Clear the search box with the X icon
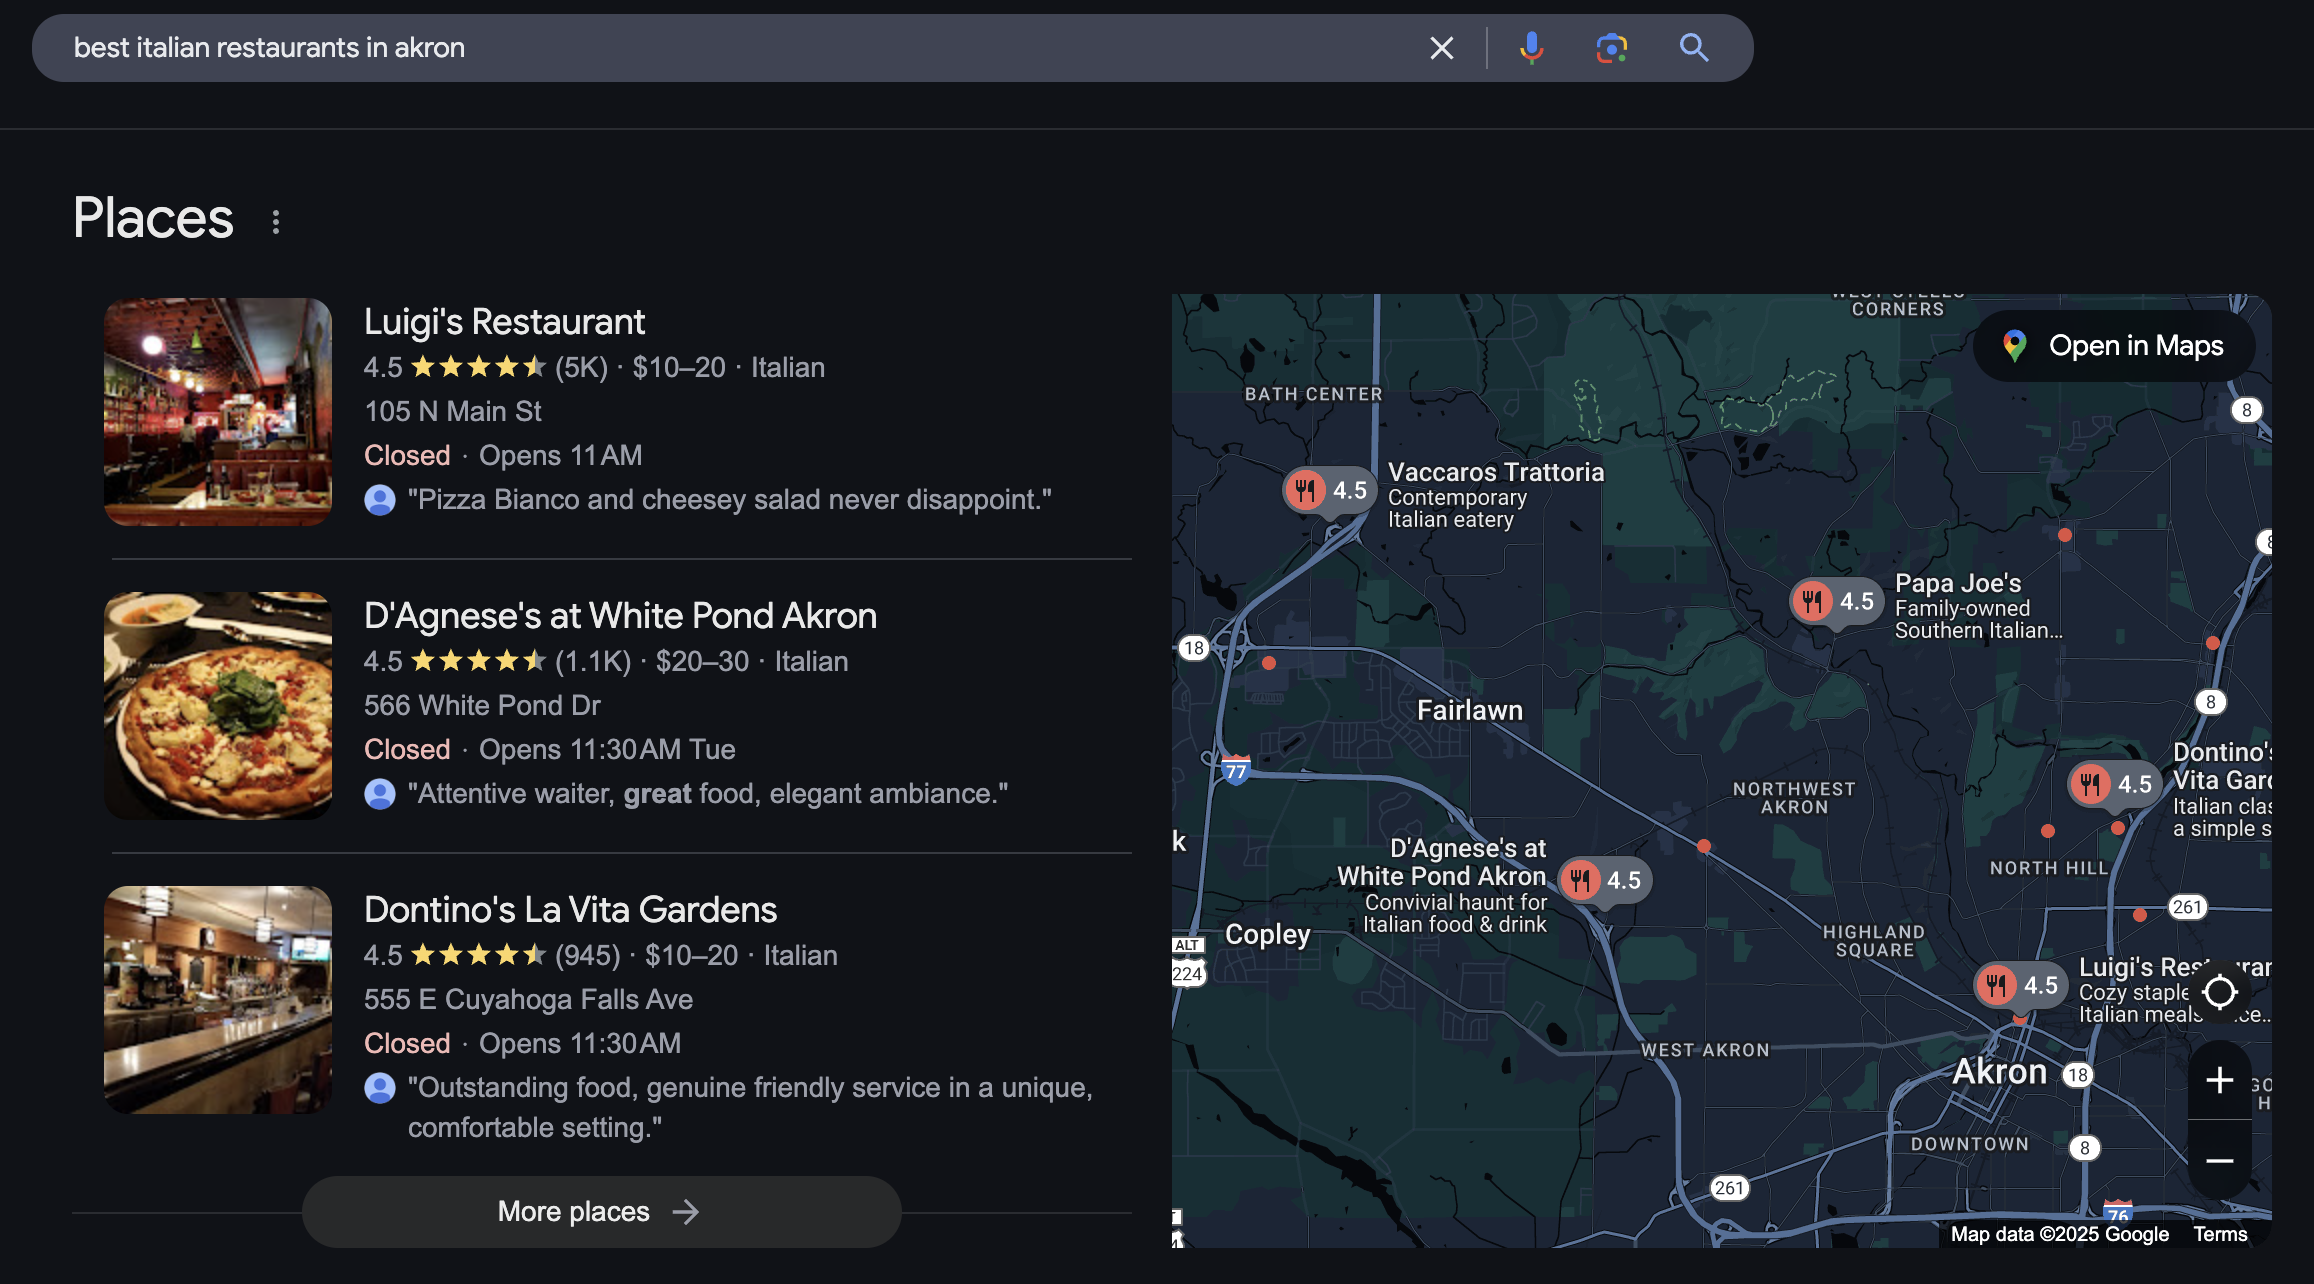The height and width of the screenshot is (1284, 2314). (x=1441, y=48)
